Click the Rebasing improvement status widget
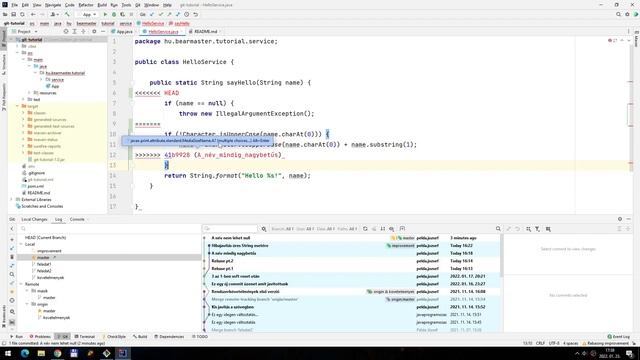The image size is (640, 360). [606, 344]
